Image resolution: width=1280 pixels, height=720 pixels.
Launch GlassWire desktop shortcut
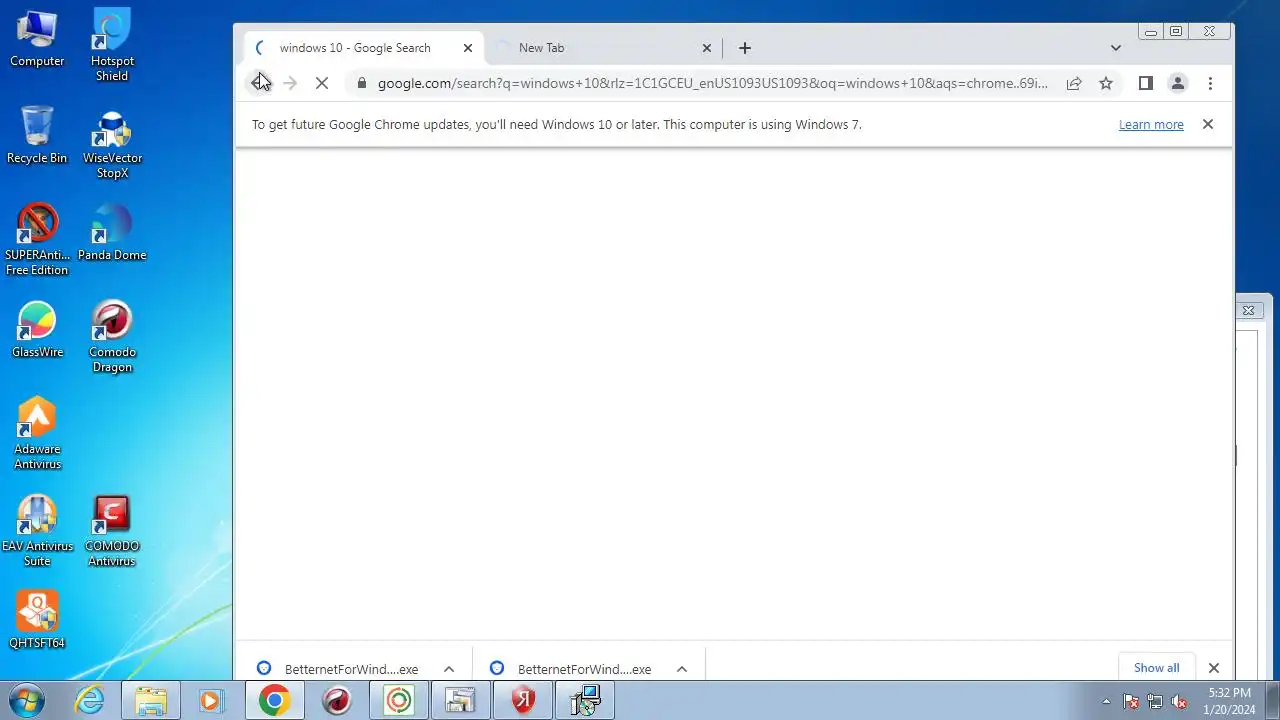[x=37, y=329]
